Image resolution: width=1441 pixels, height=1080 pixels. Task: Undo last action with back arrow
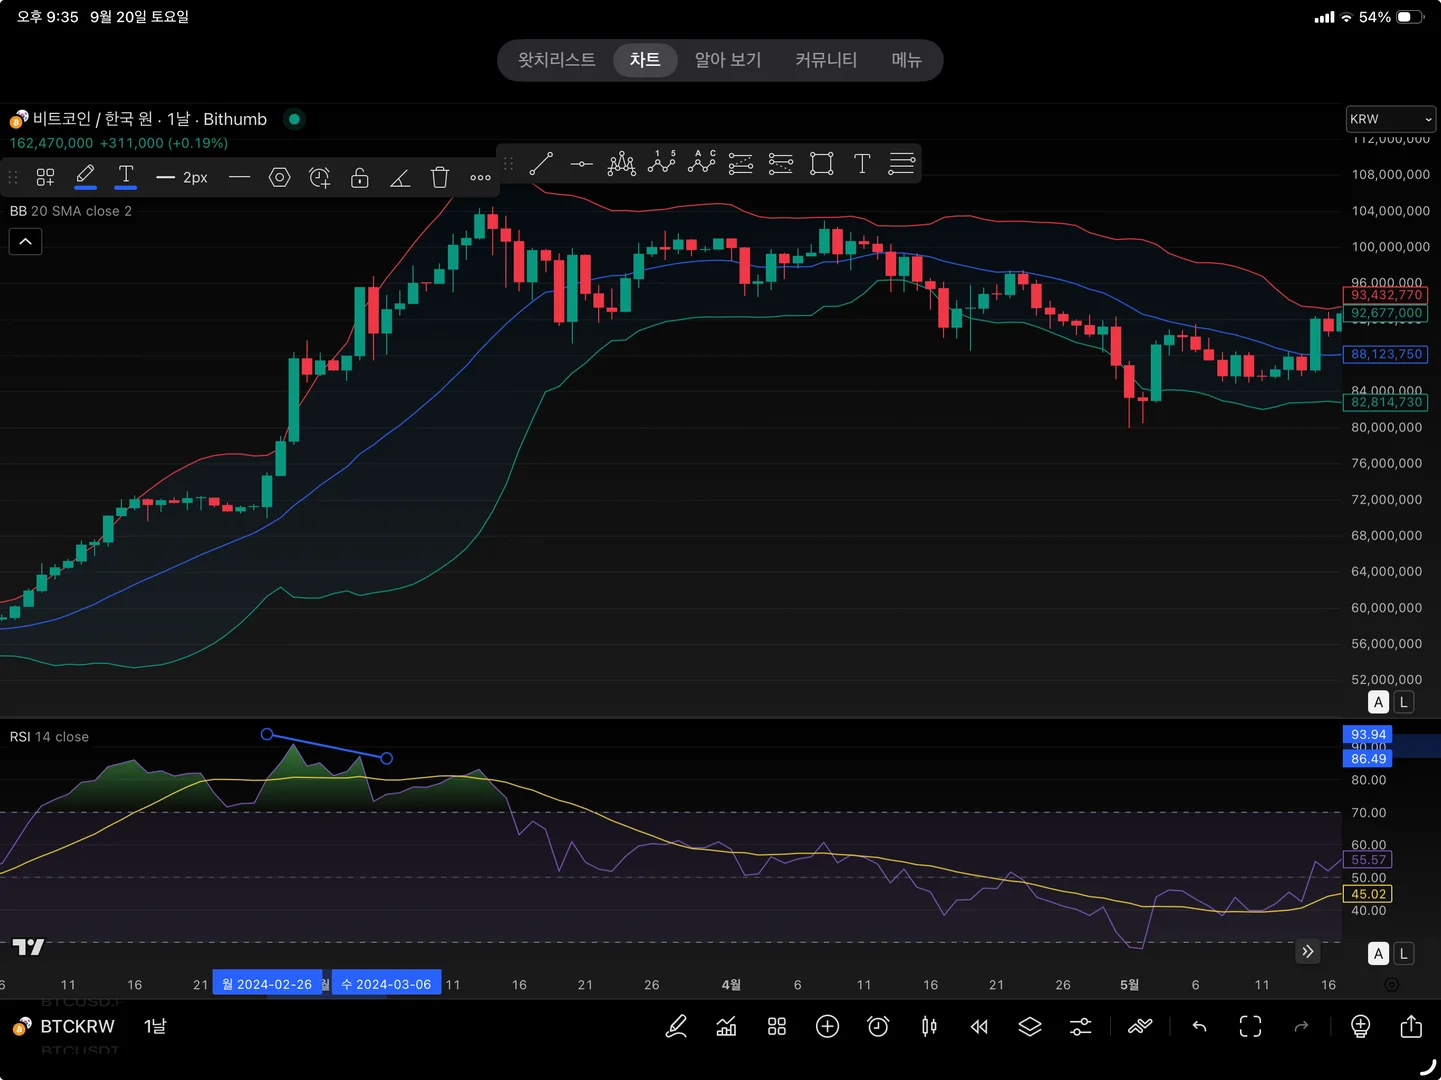tap(1199, 1026)
